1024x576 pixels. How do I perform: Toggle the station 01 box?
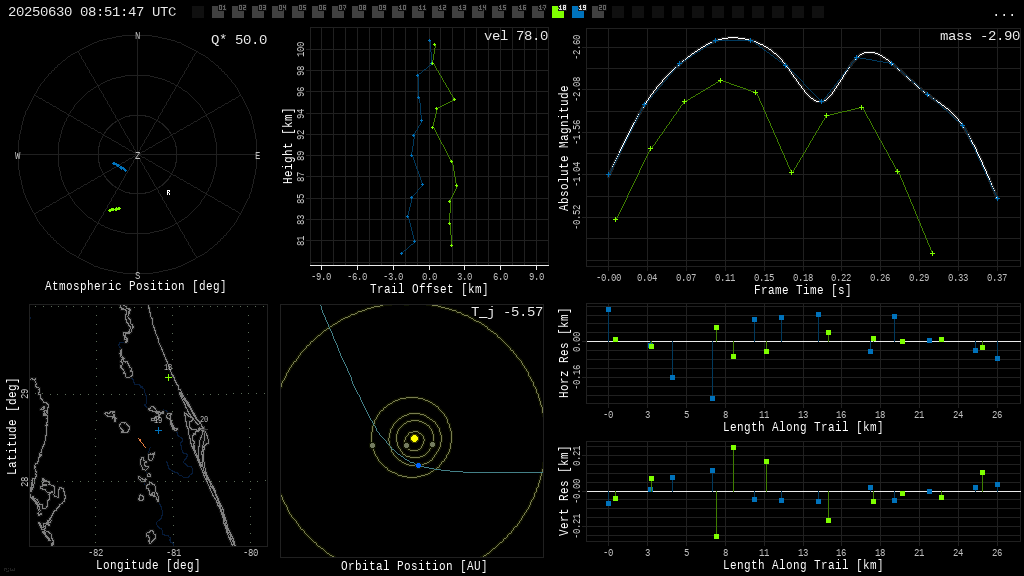tap(218, 12)
